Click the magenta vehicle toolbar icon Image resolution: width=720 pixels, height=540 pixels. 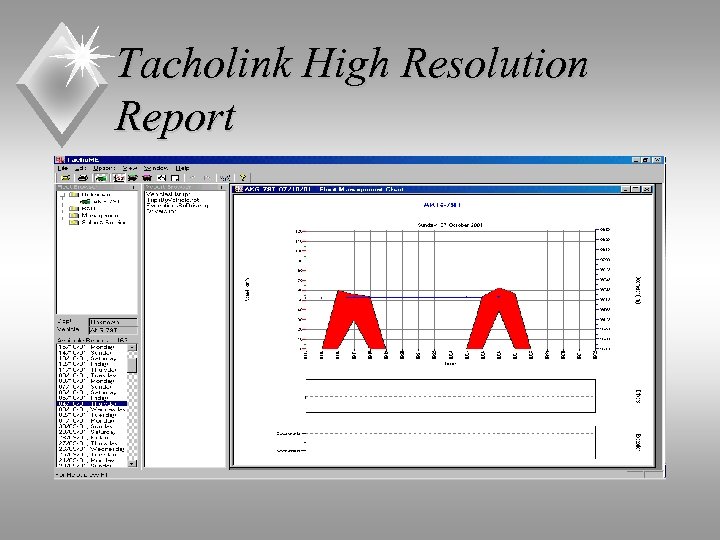pyautogui.click(x=147, y=178)
